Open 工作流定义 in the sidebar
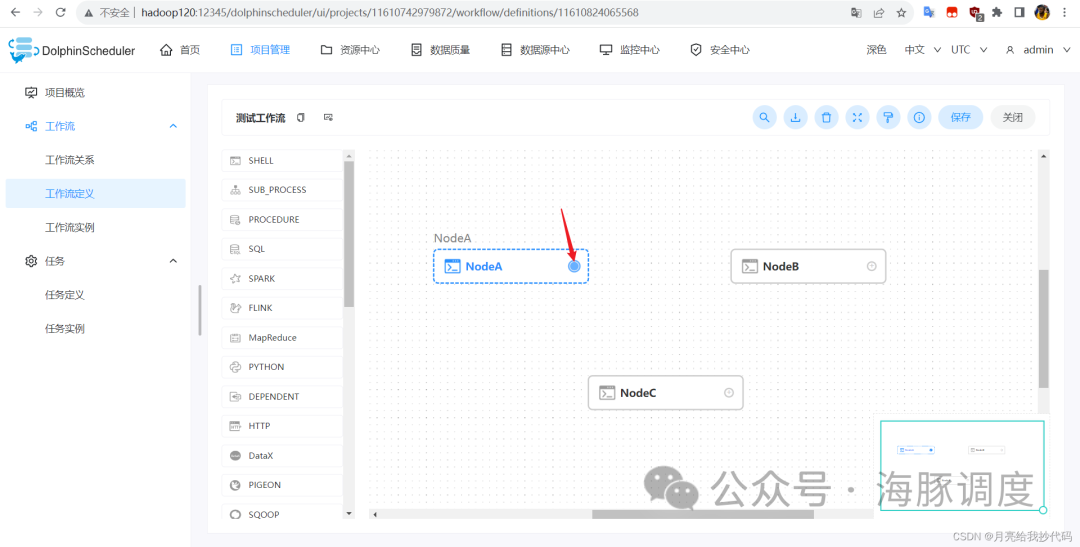The width and height of the screenshot is (1080, 547). click(x=95, y=194)
